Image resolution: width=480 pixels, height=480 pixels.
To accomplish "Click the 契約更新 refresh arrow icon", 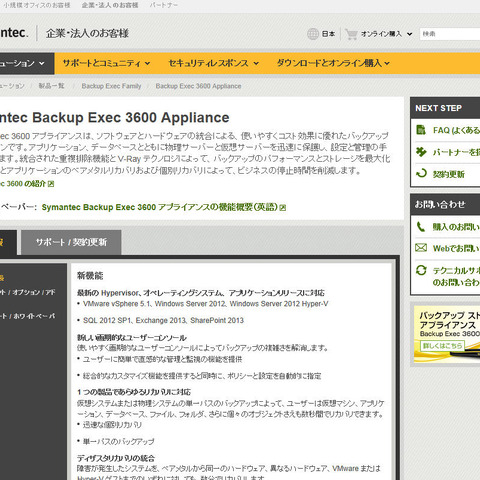I will click(421, 173).
